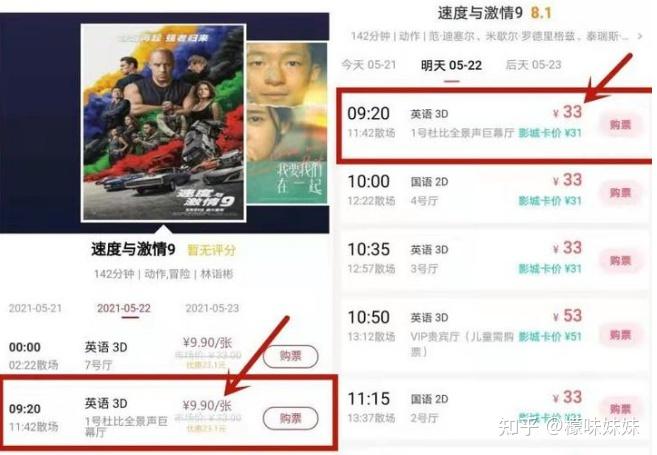
Task: Select the 后天 05-23 tab
Action: (533, 65)
